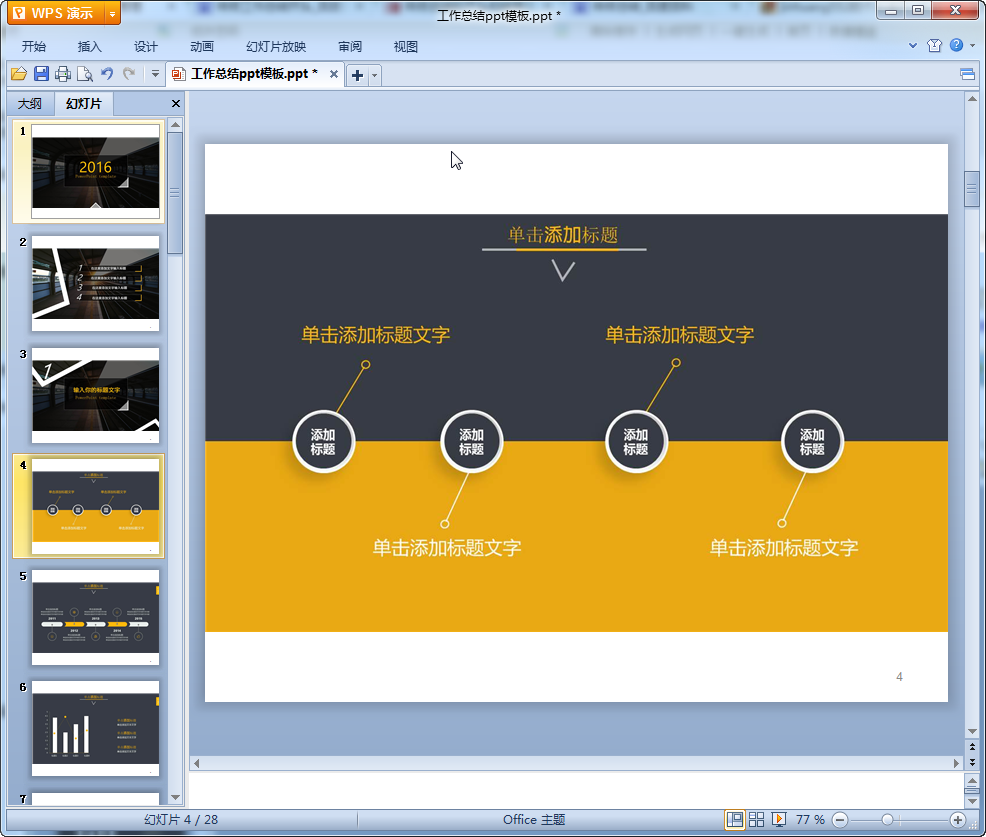
Task: Open dropdown arrow next to new tab plus
Action: point(375,75)
